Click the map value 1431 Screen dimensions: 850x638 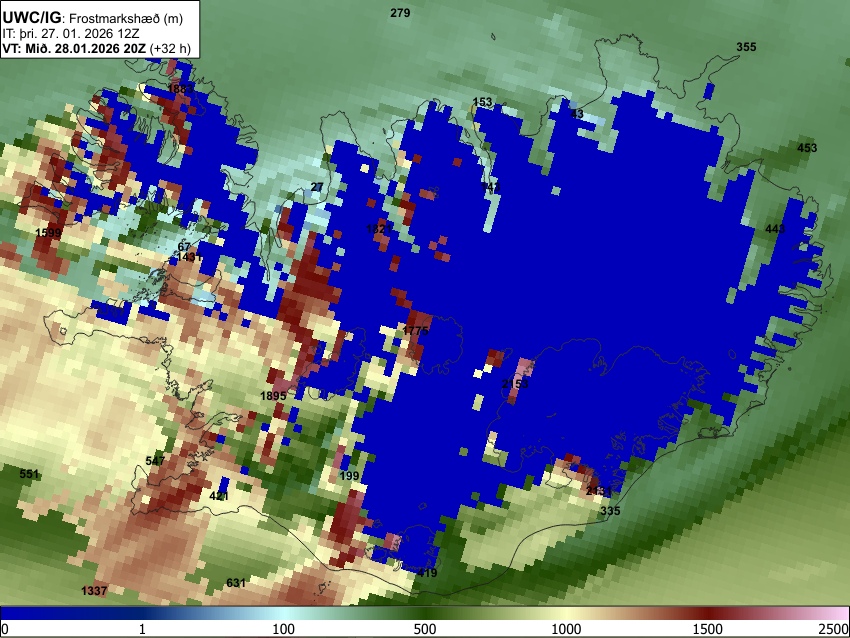coord(190,257)
